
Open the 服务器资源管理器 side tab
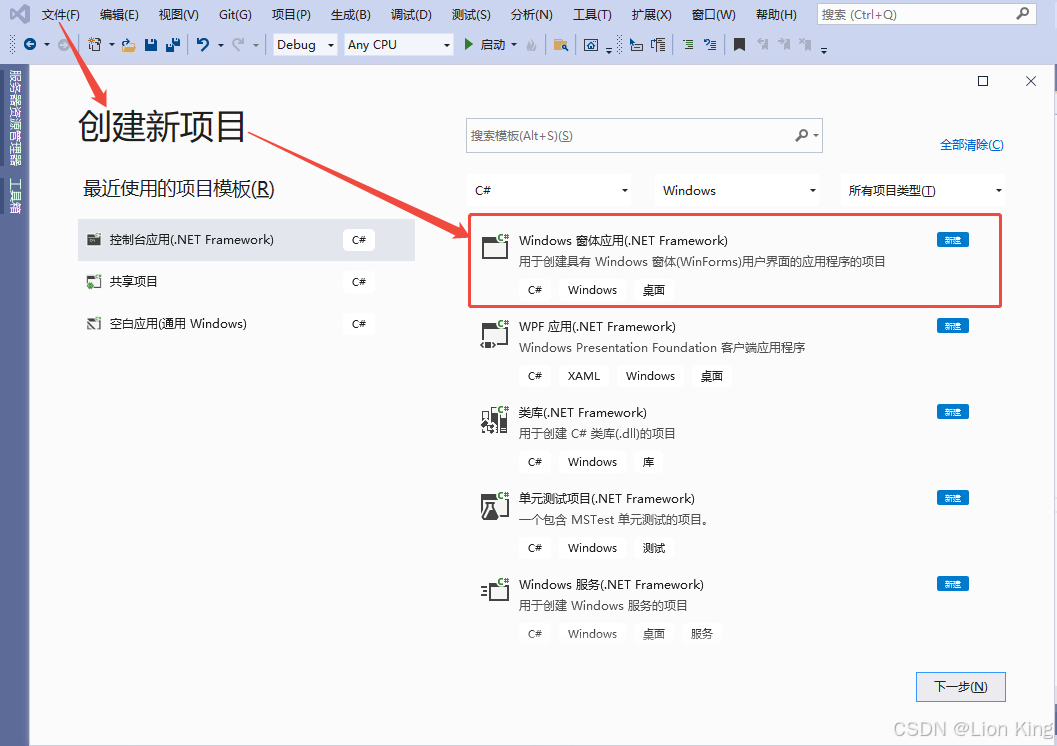(x=15, y=117)
